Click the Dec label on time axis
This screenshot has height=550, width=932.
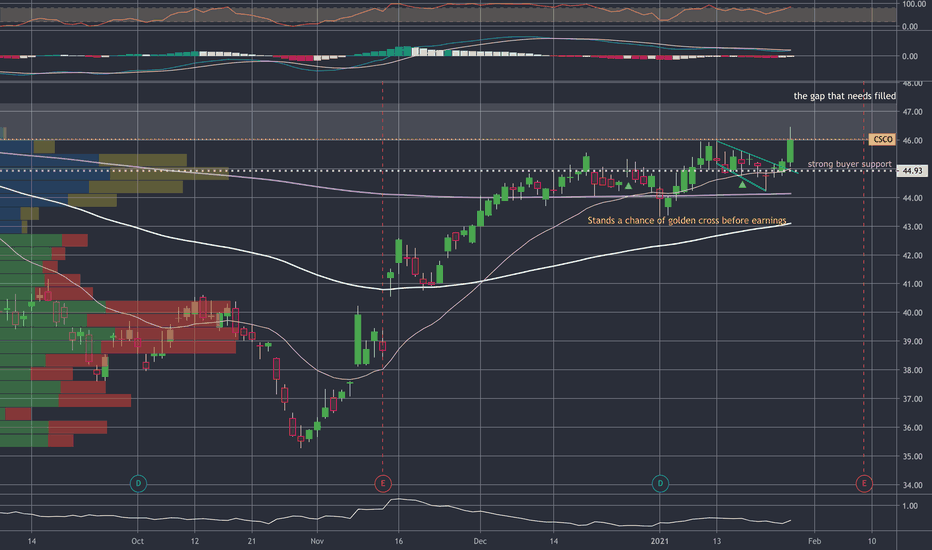(x=480, y=541)
